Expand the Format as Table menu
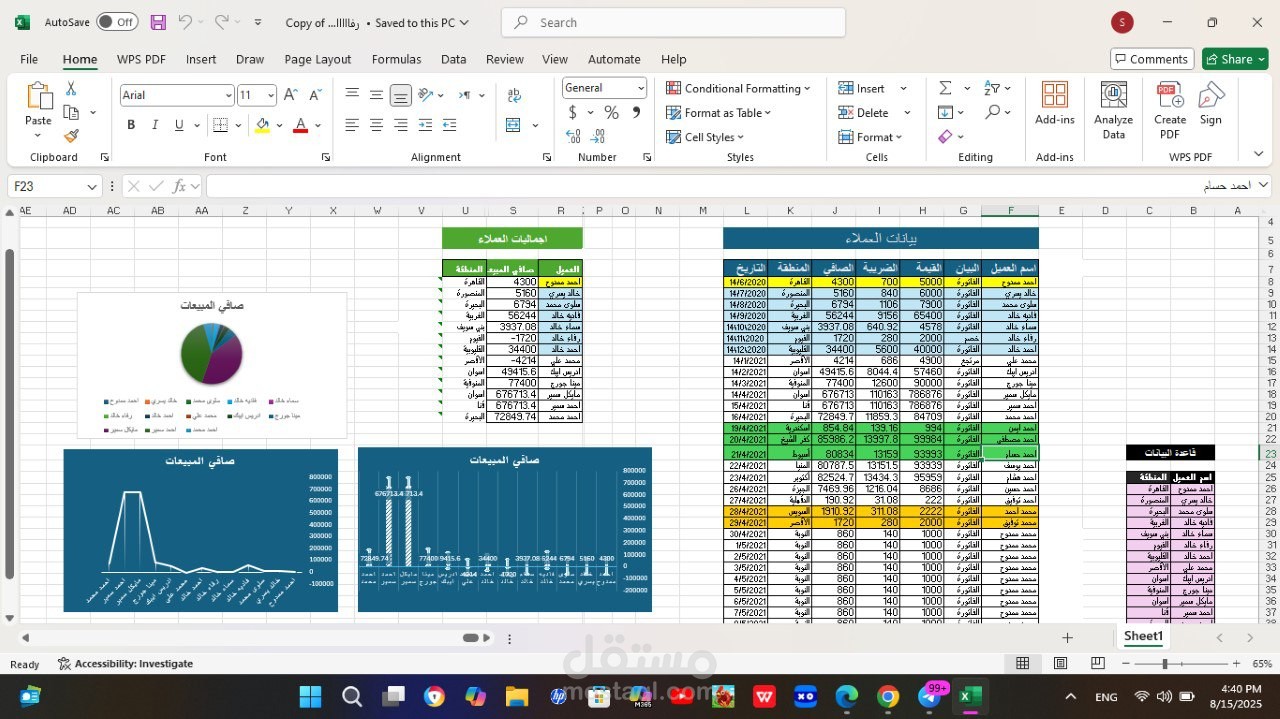The height and width of the screenshot is (719, 1280). click(x=719, y=113)
